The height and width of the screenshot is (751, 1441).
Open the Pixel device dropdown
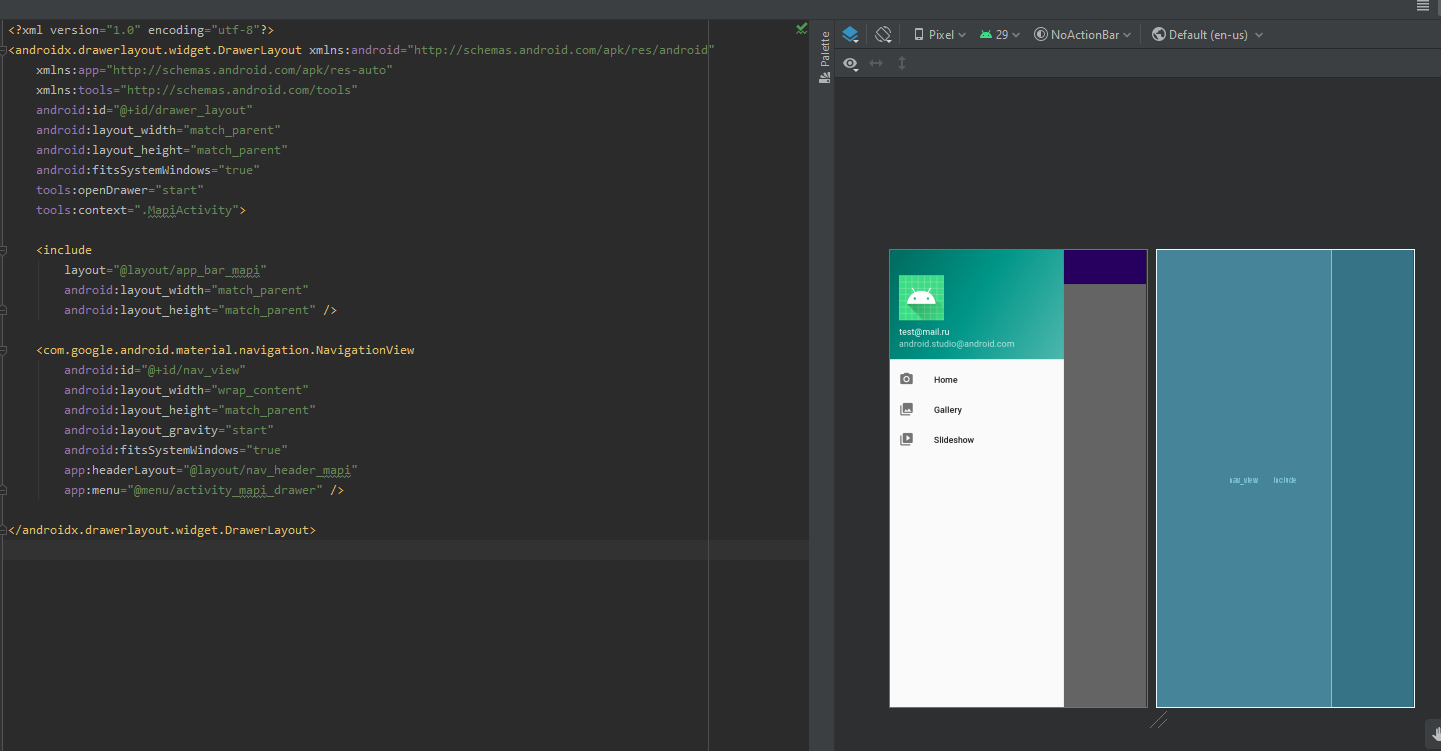point(939,34)
